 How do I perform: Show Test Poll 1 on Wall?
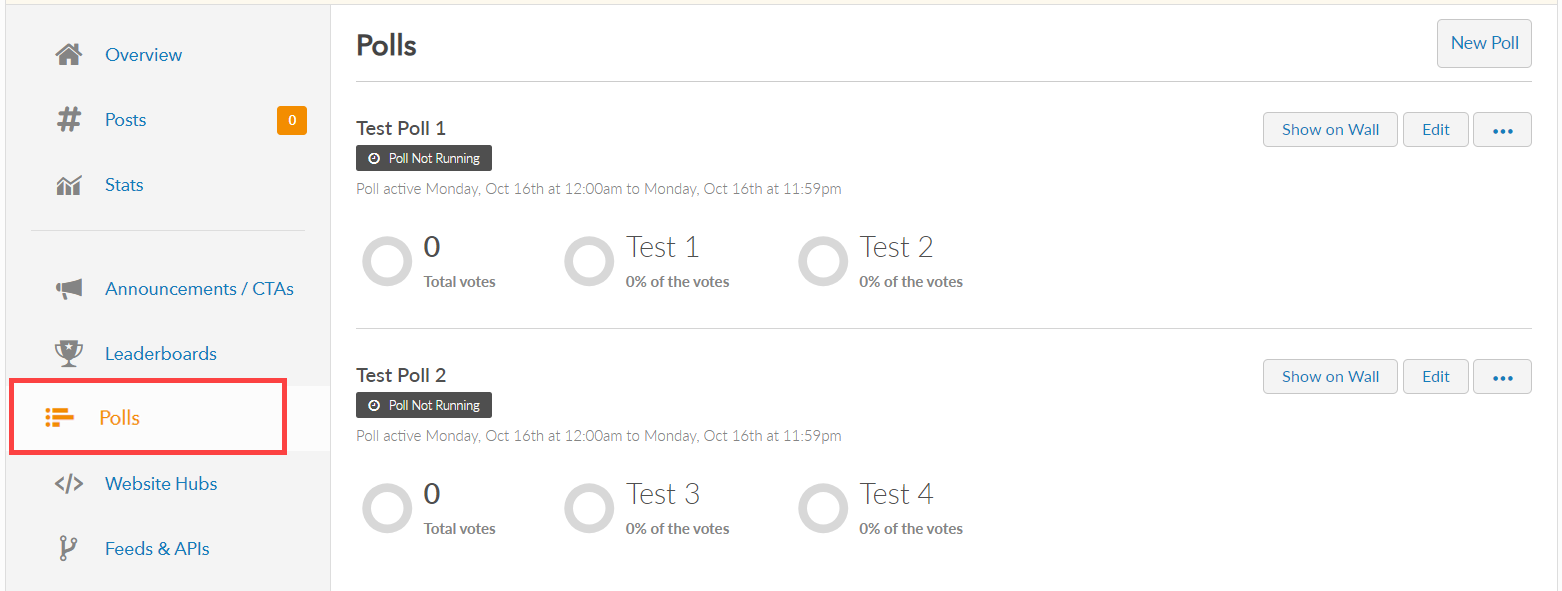click(1330, 130)
